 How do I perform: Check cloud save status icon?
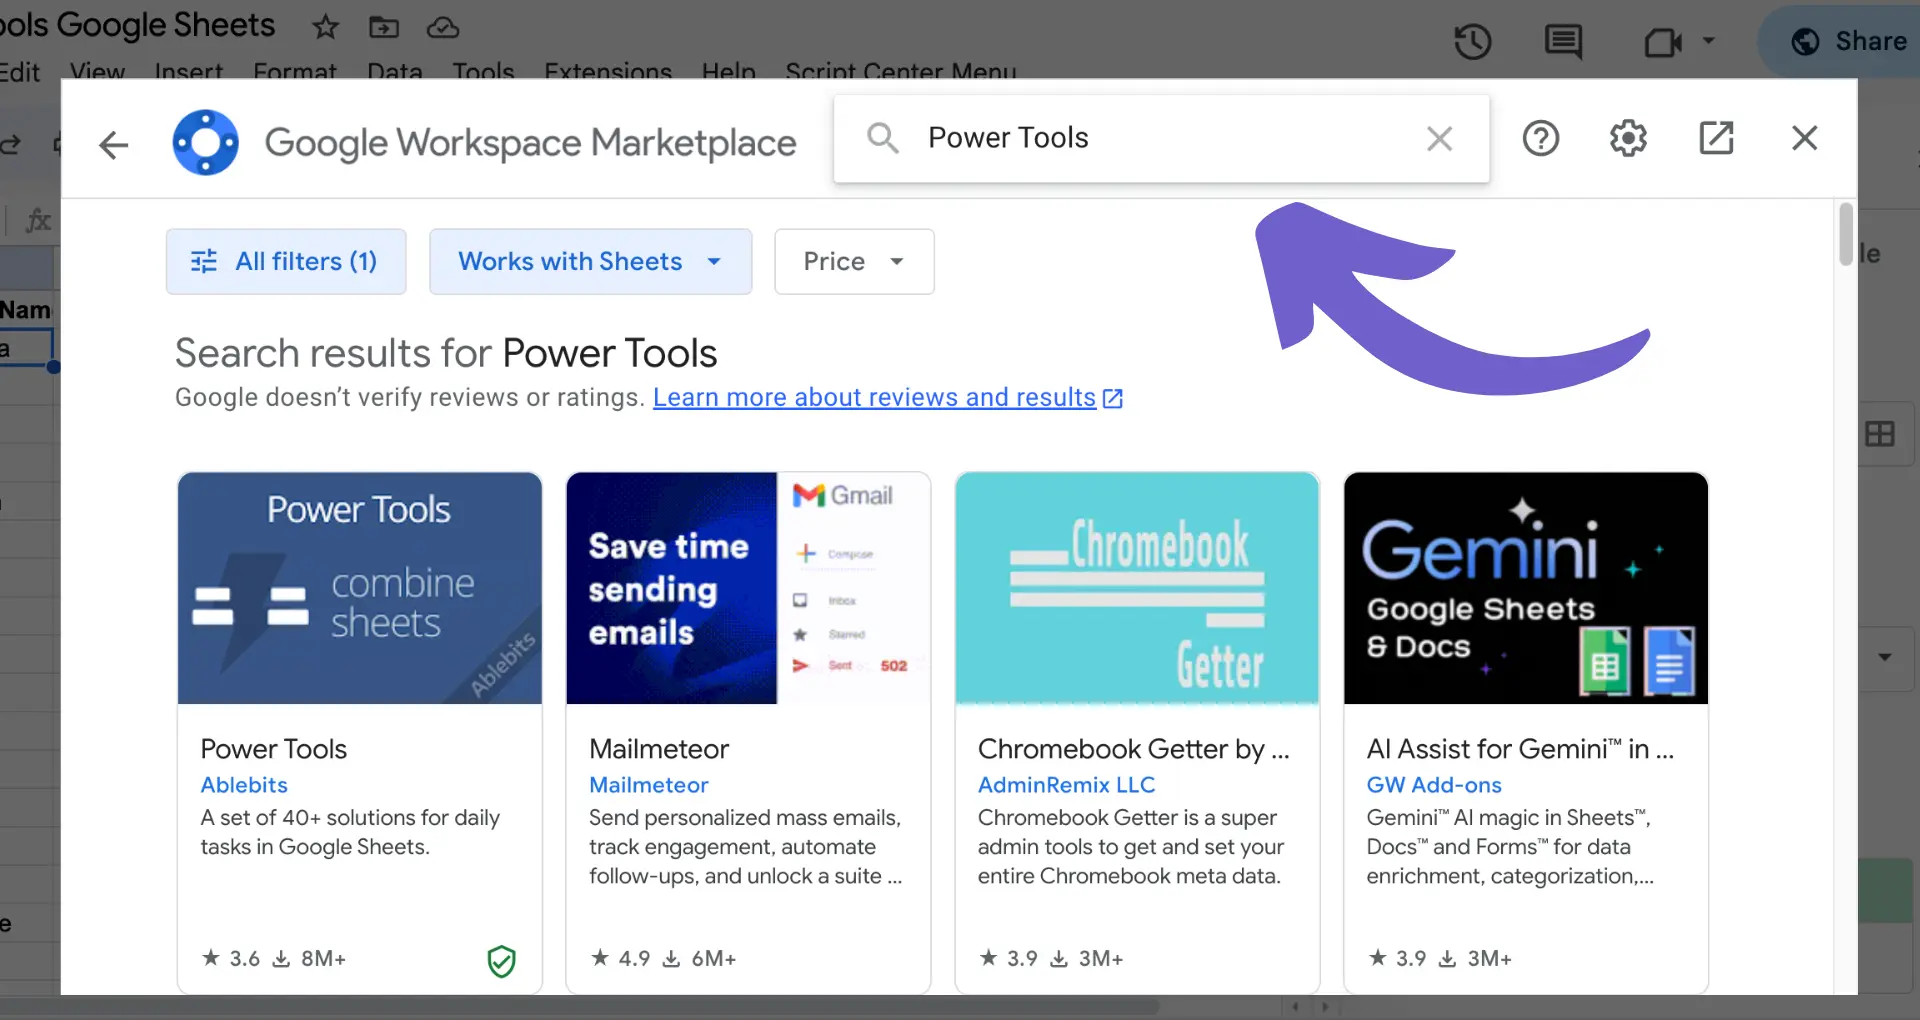[x=443, y=27]
